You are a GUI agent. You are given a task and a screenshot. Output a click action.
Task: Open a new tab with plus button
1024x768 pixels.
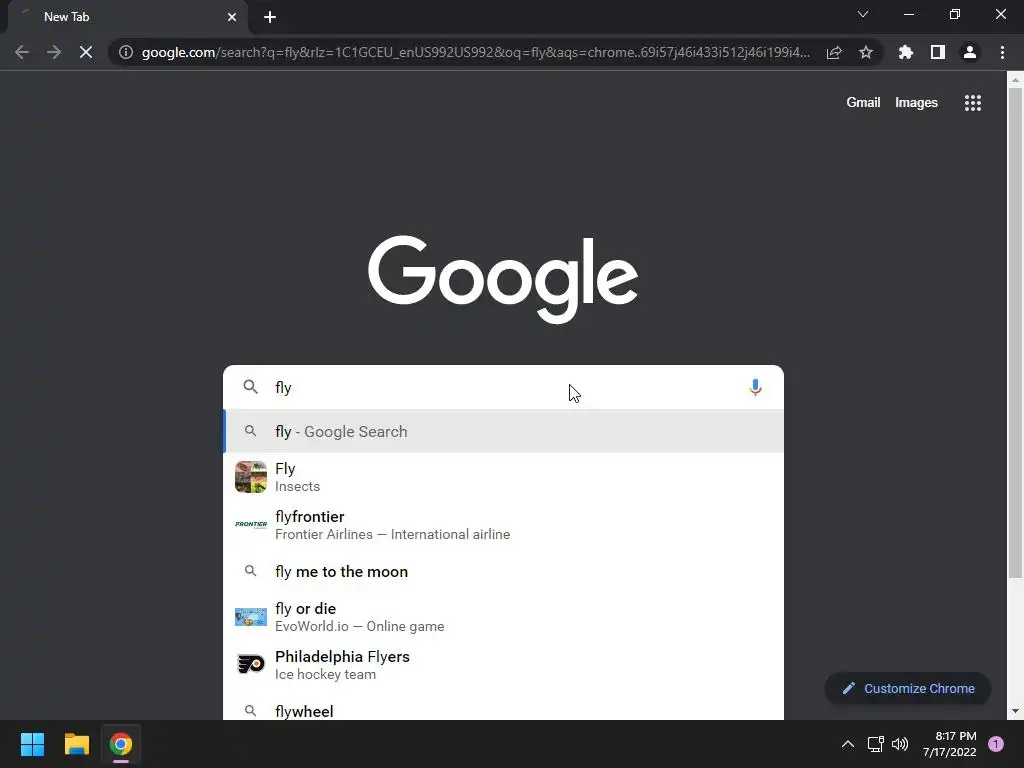270,17
